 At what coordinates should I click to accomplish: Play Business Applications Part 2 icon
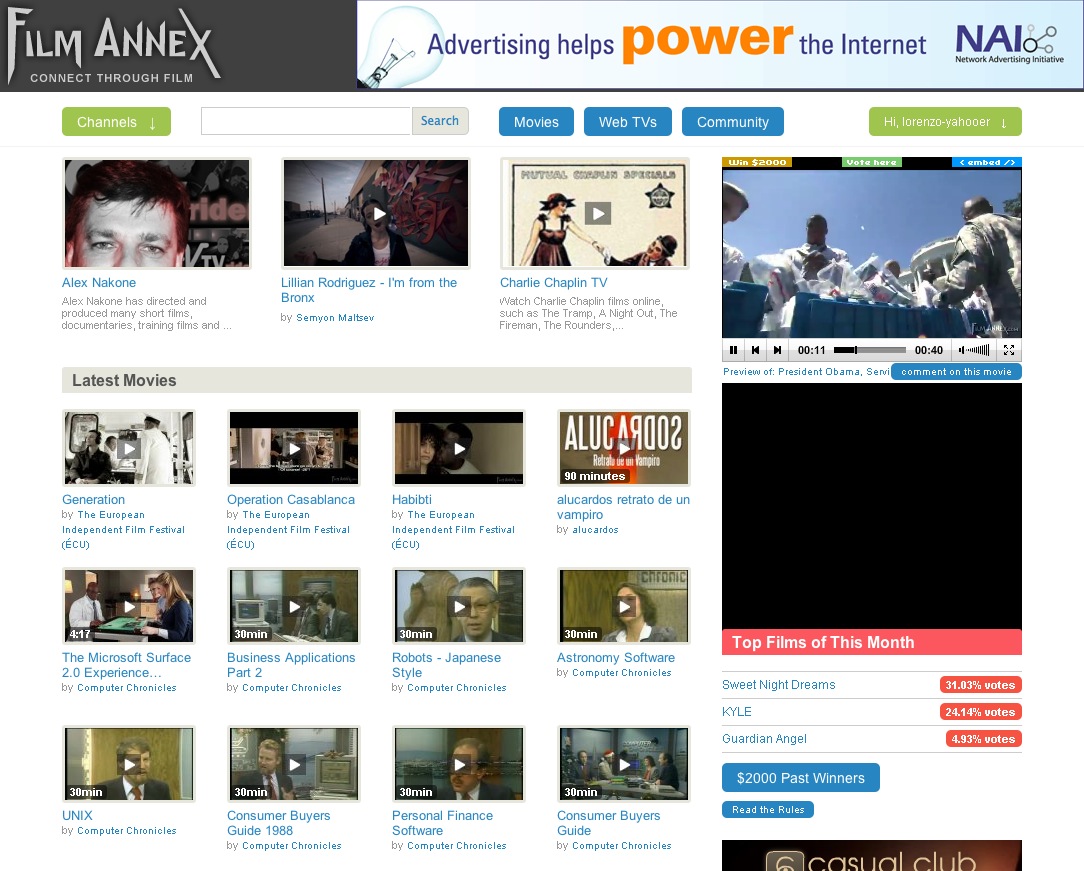click(295, 607)
